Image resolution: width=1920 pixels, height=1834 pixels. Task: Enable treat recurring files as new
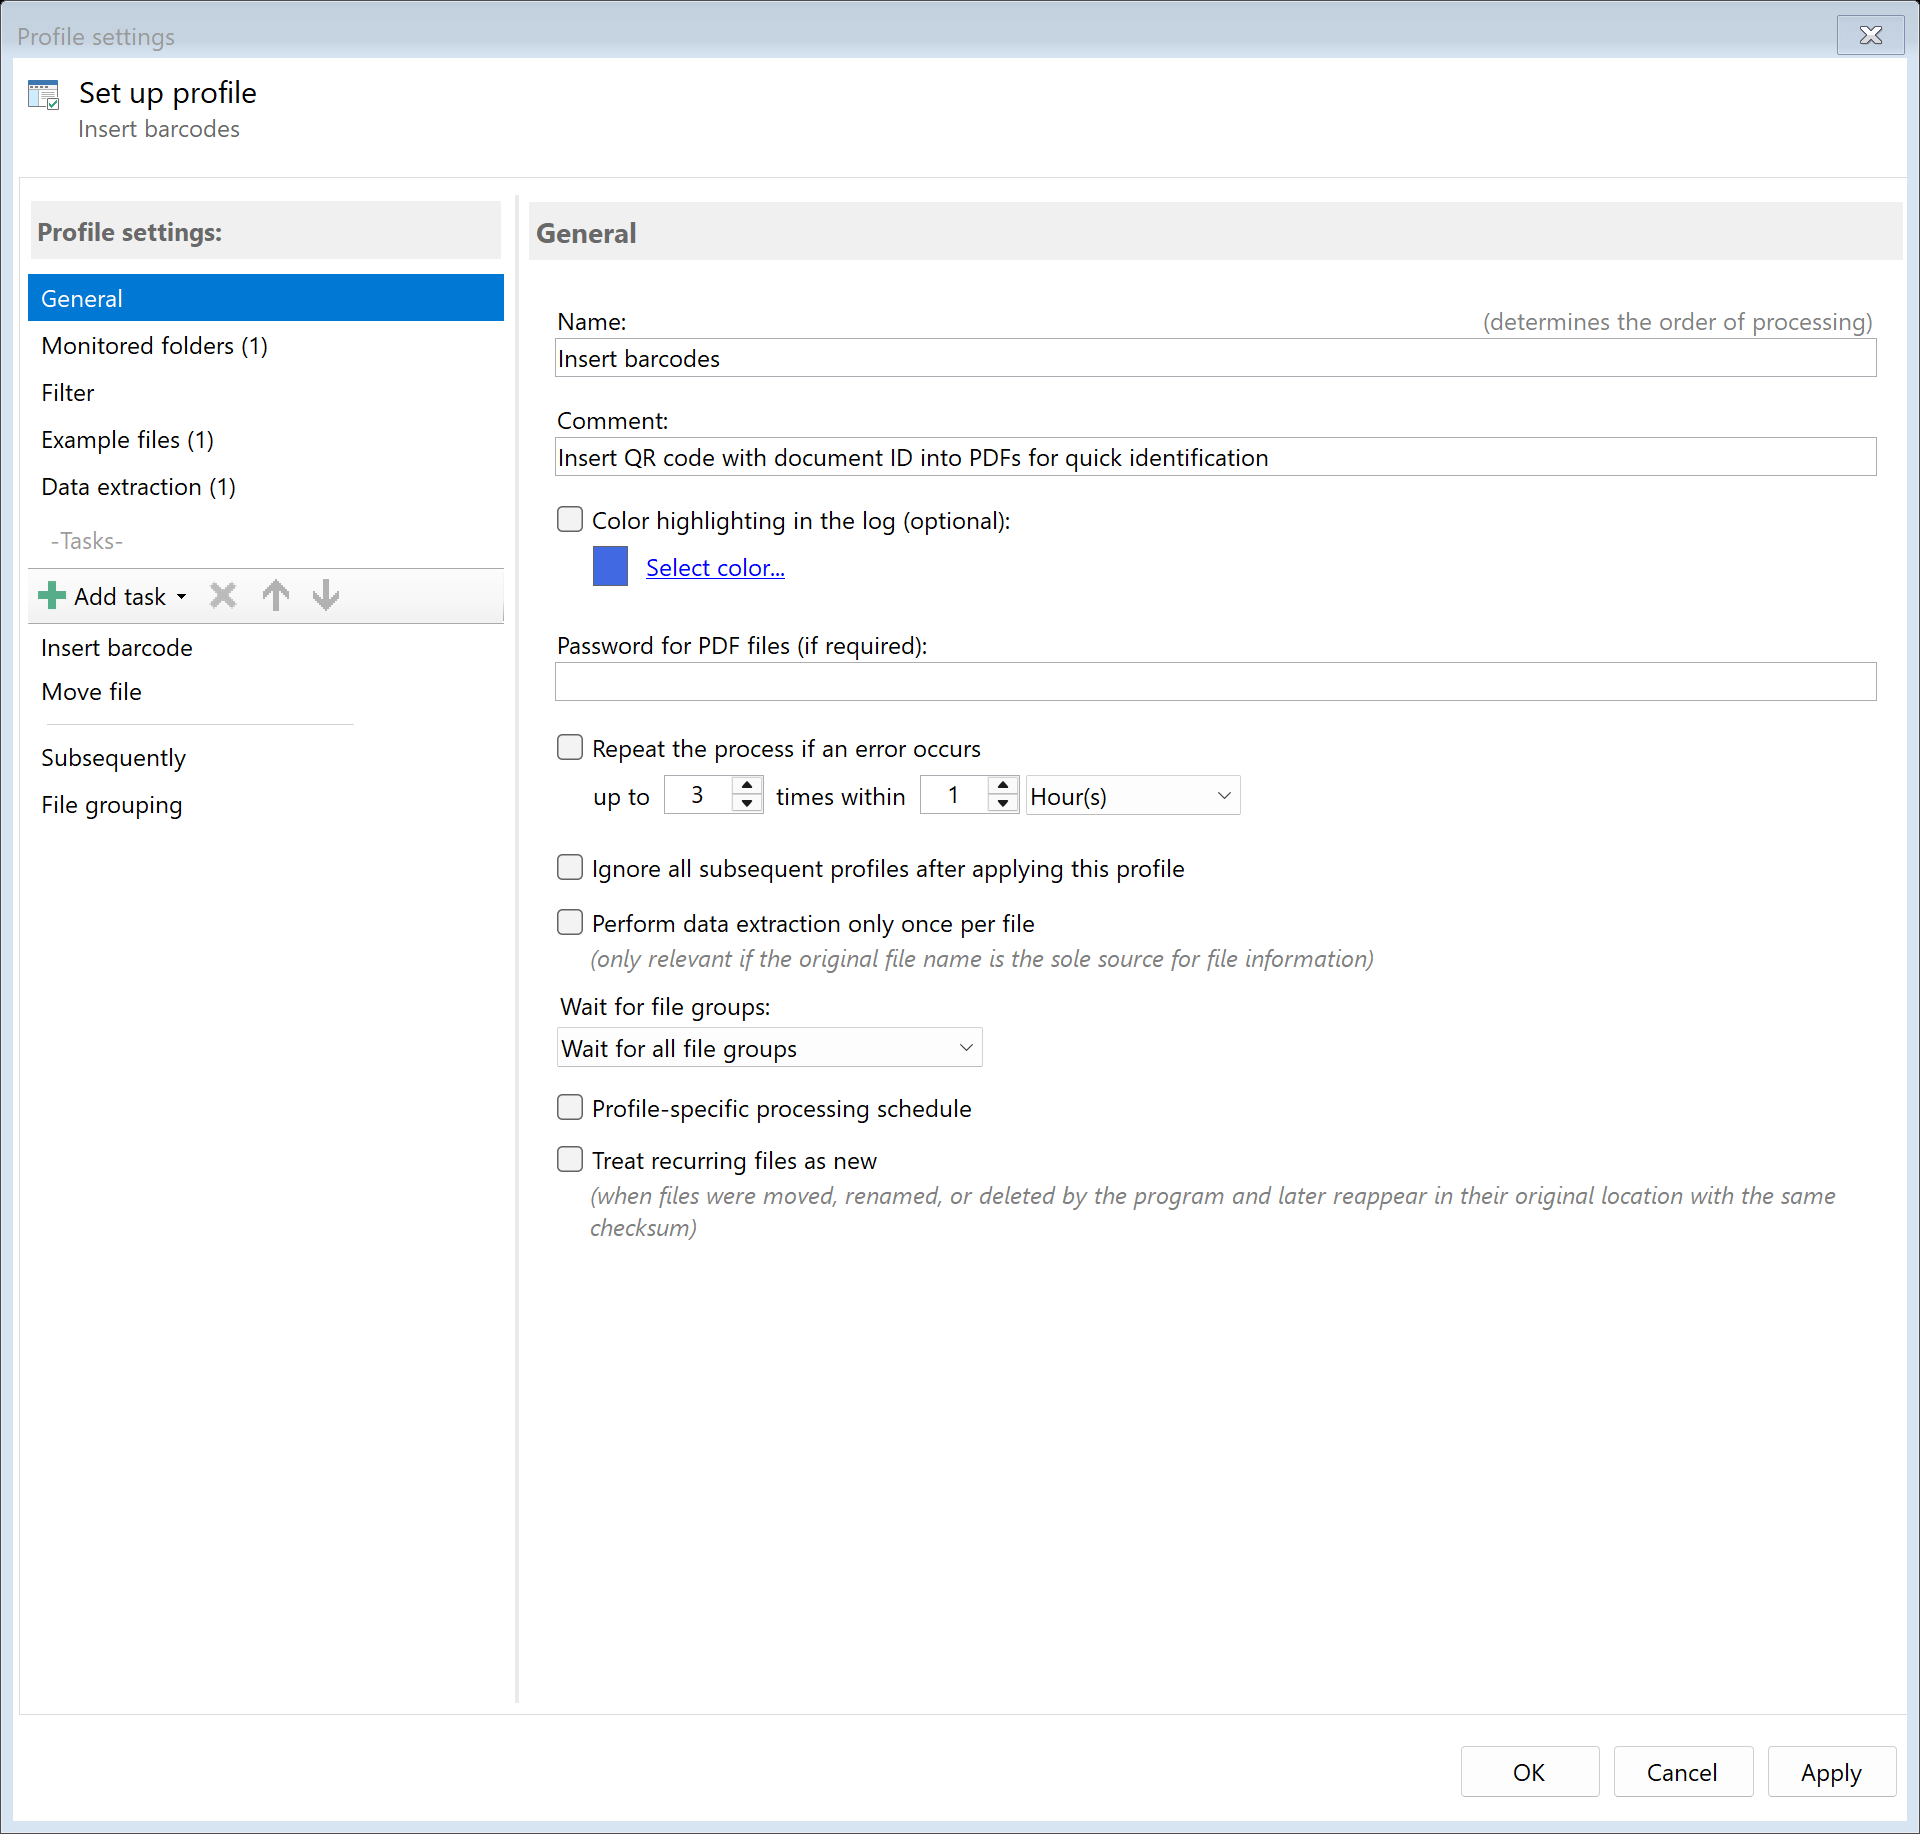[x=570, y=1159]
